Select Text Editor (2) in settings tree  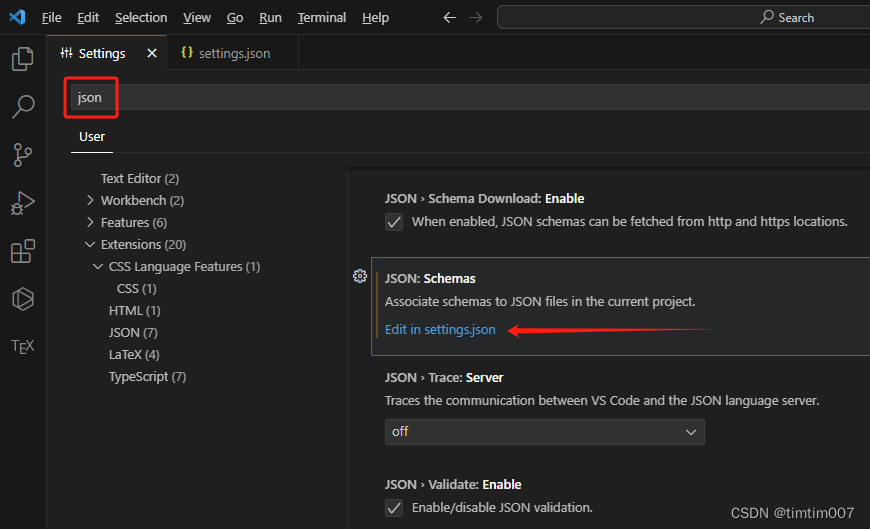140,178
